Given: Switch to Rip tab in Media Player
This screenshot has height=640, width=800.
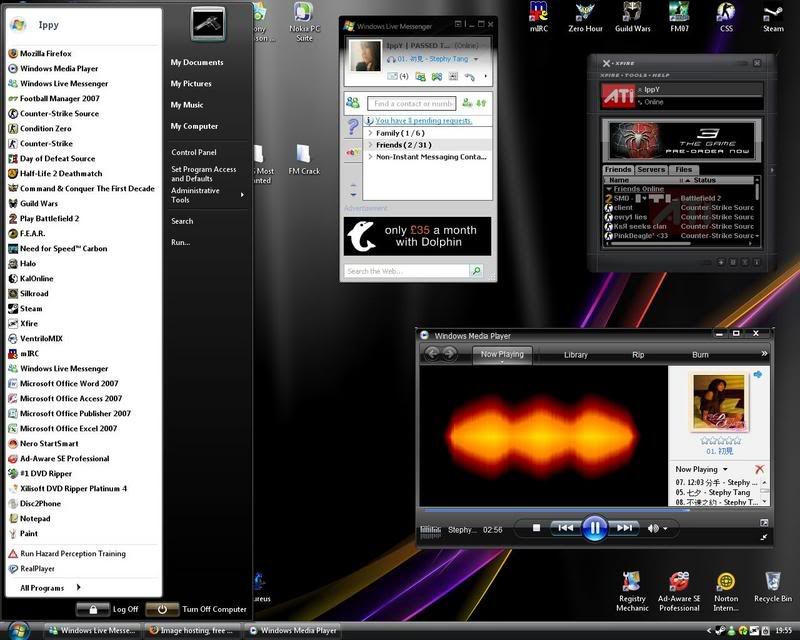Looking at the screenshot, I should pos(638,355).
